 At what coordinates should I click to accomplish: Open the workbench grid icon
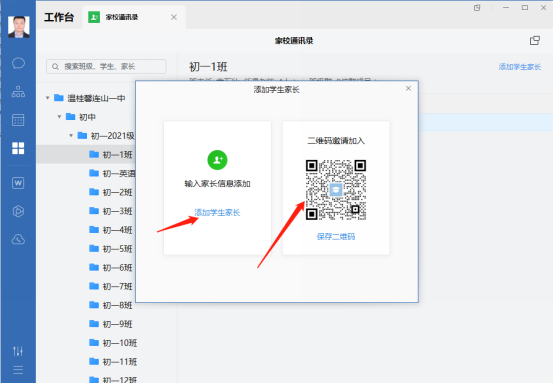click(18, 148)
